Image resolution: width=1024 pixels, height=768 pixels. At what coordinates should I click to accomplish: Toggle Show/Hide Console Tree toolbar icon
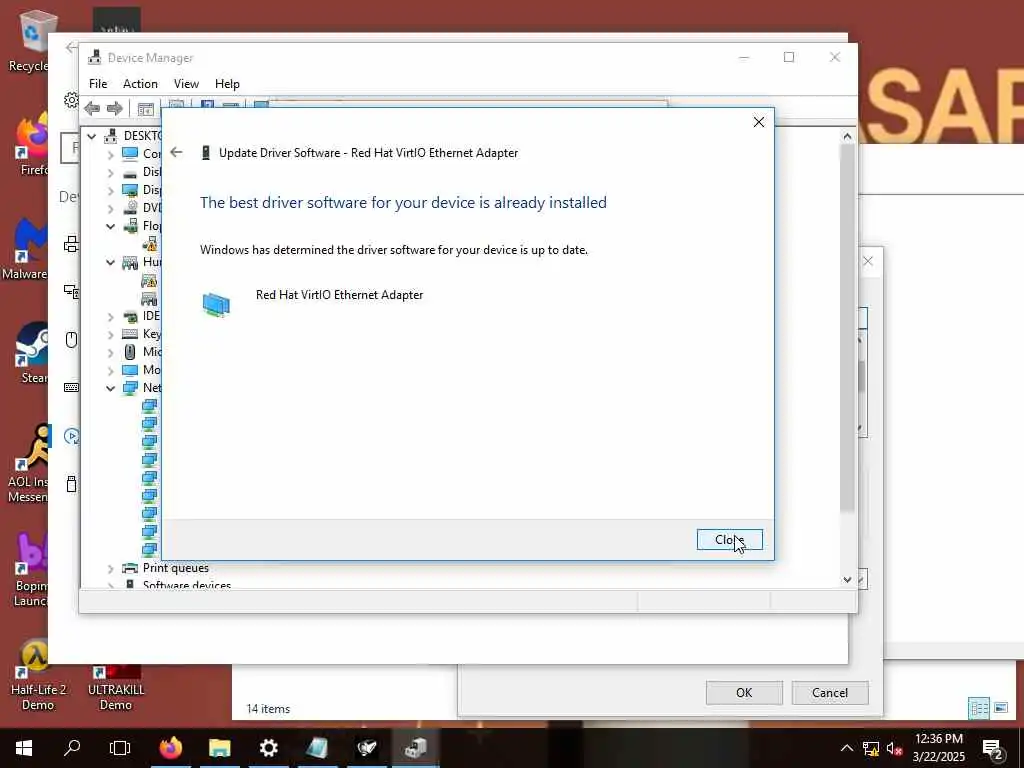(146, 109)
